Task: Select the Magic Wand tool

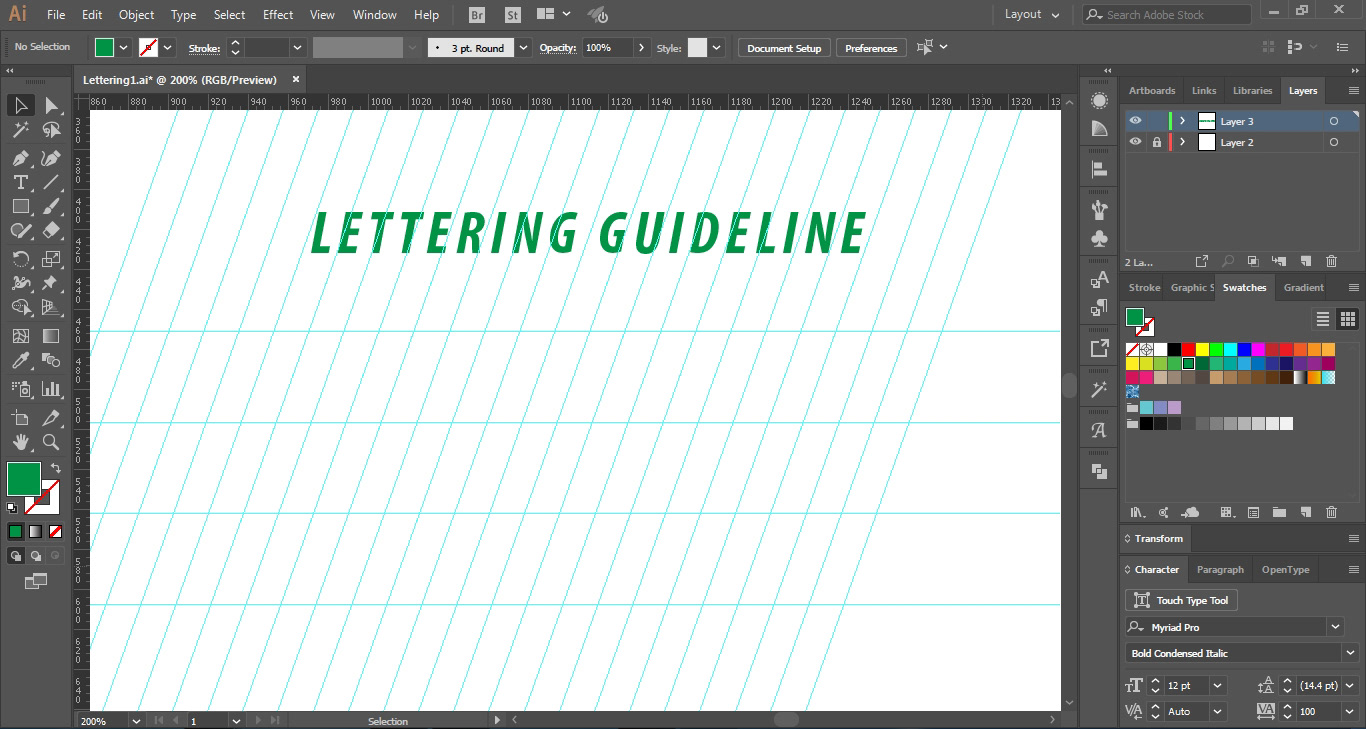Action: (20, 130)
